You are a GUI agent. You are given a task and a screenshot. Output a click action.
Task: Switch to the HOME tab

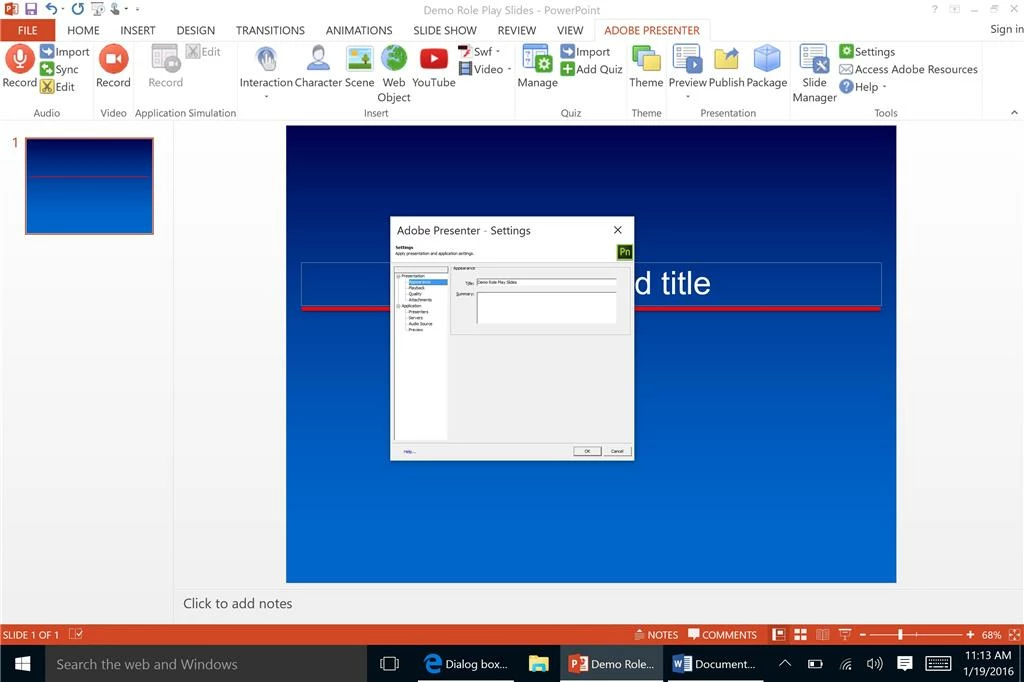[x=83, y=30]
